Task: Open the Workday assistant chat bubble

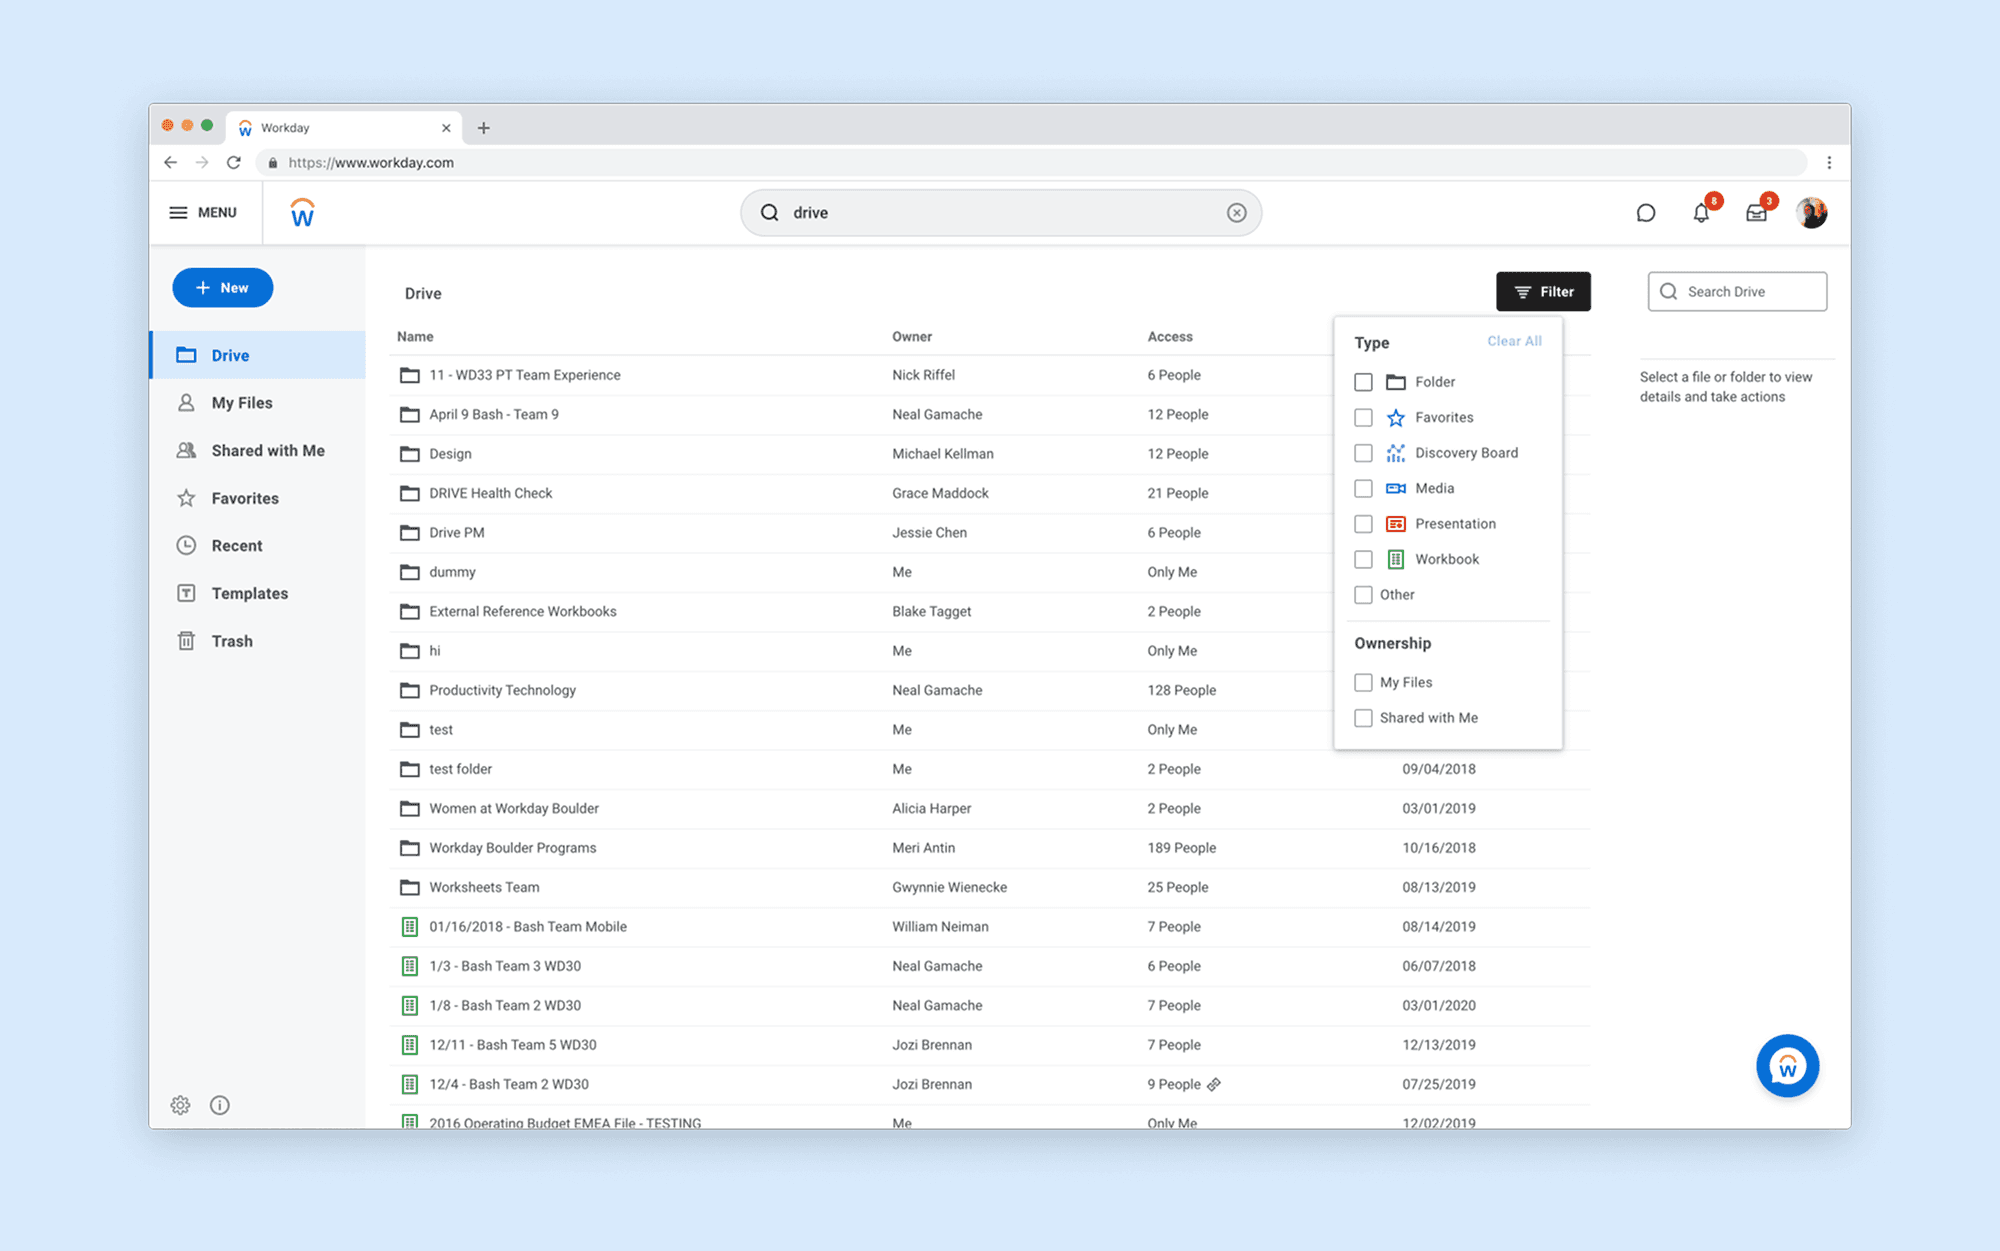Action: [x=1787, y=1066]
